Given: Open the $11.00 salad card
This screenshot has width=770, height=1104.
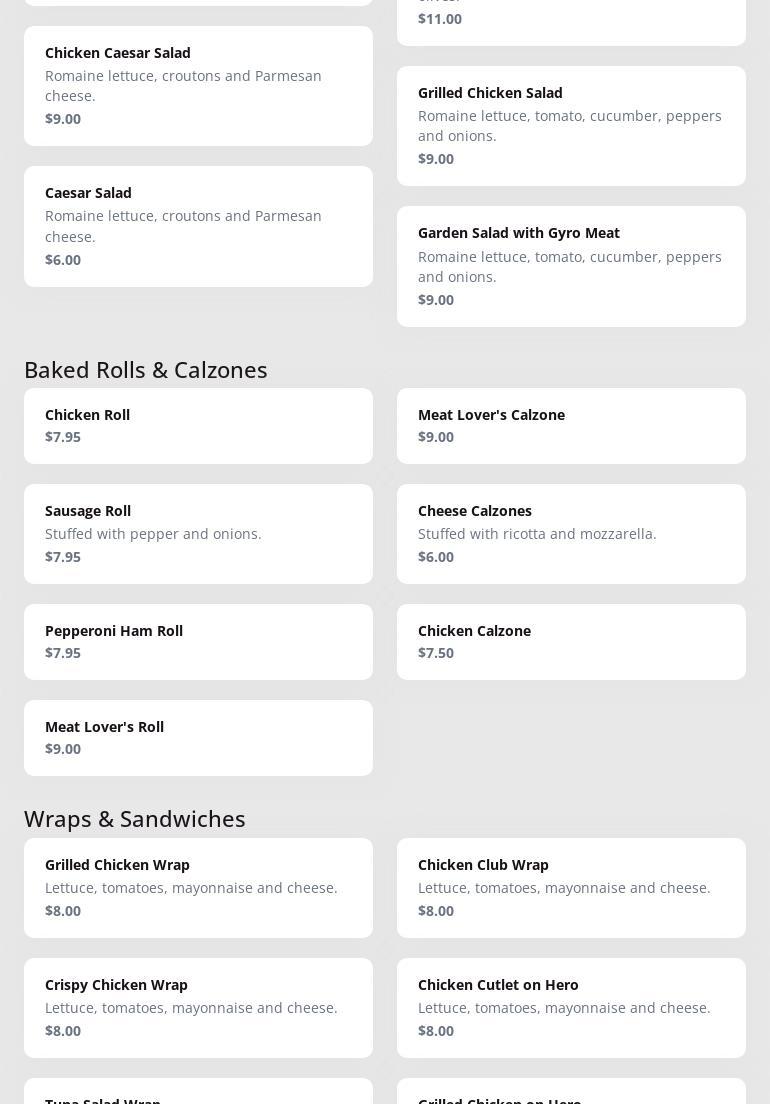Looking at the screenshot, I should 571,20.
